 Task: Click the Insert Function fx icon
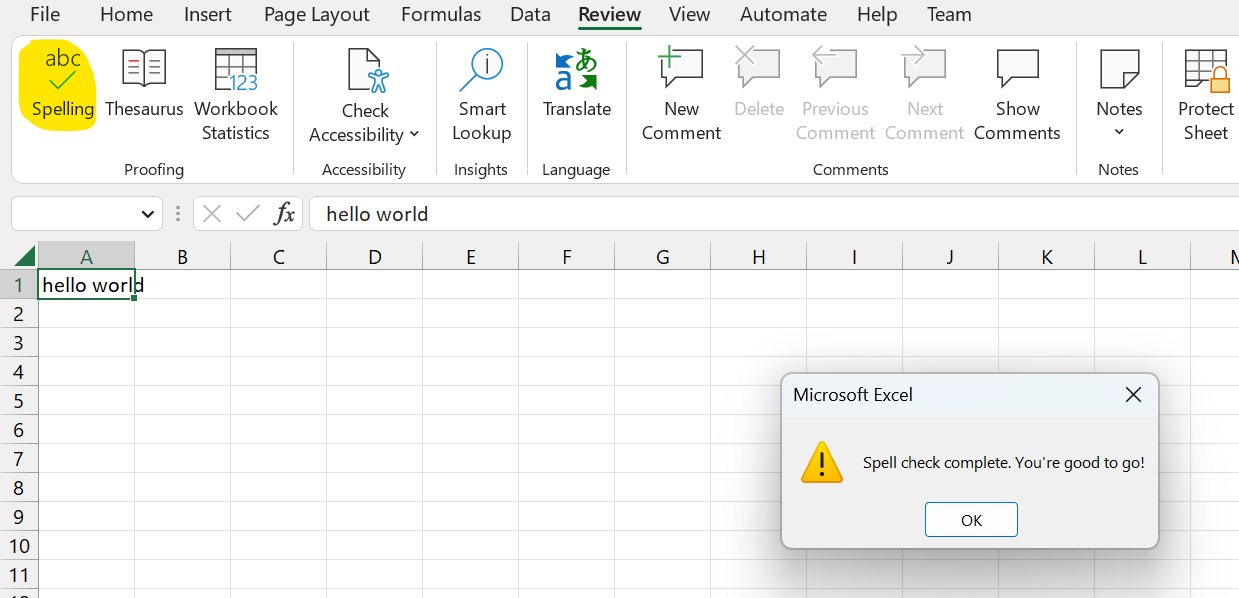(x=285, y=213)
